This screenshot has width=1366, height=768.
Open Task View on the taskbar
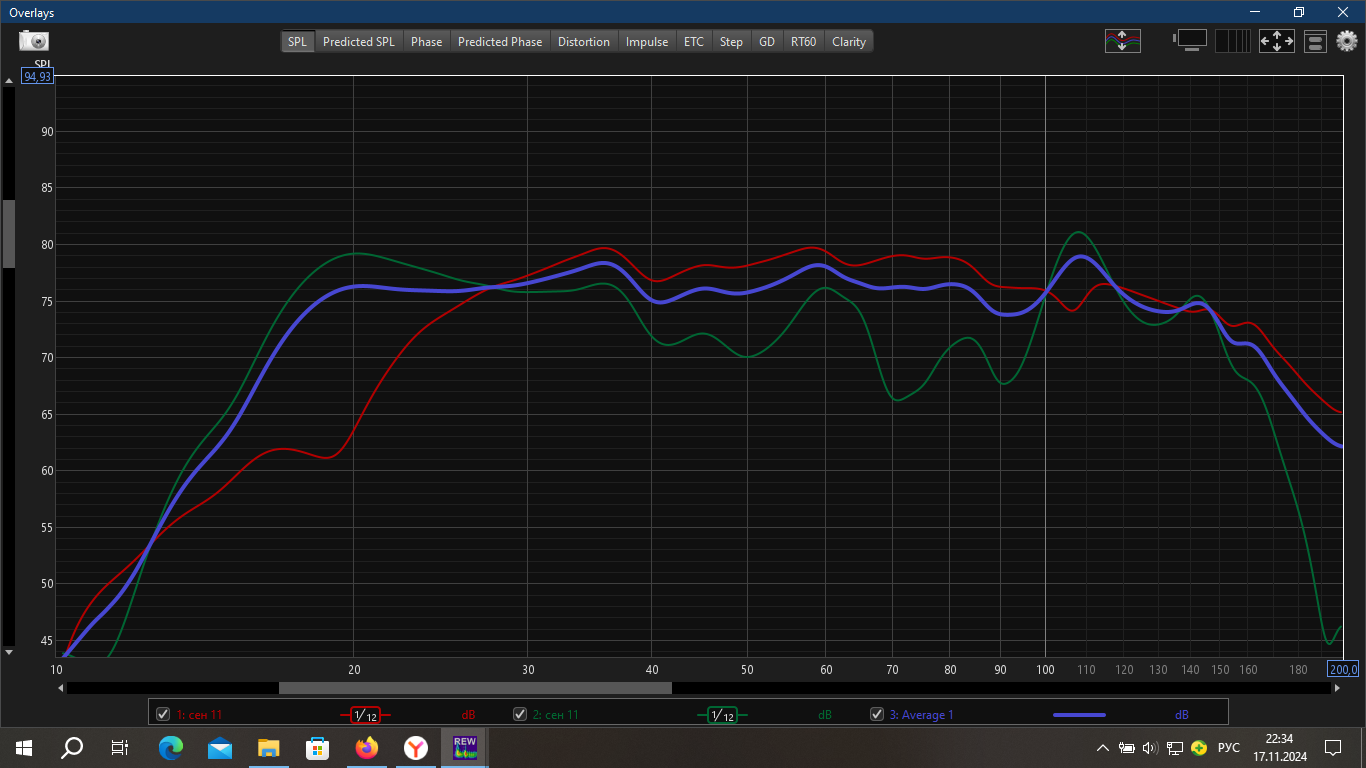[x=120, y=747]
